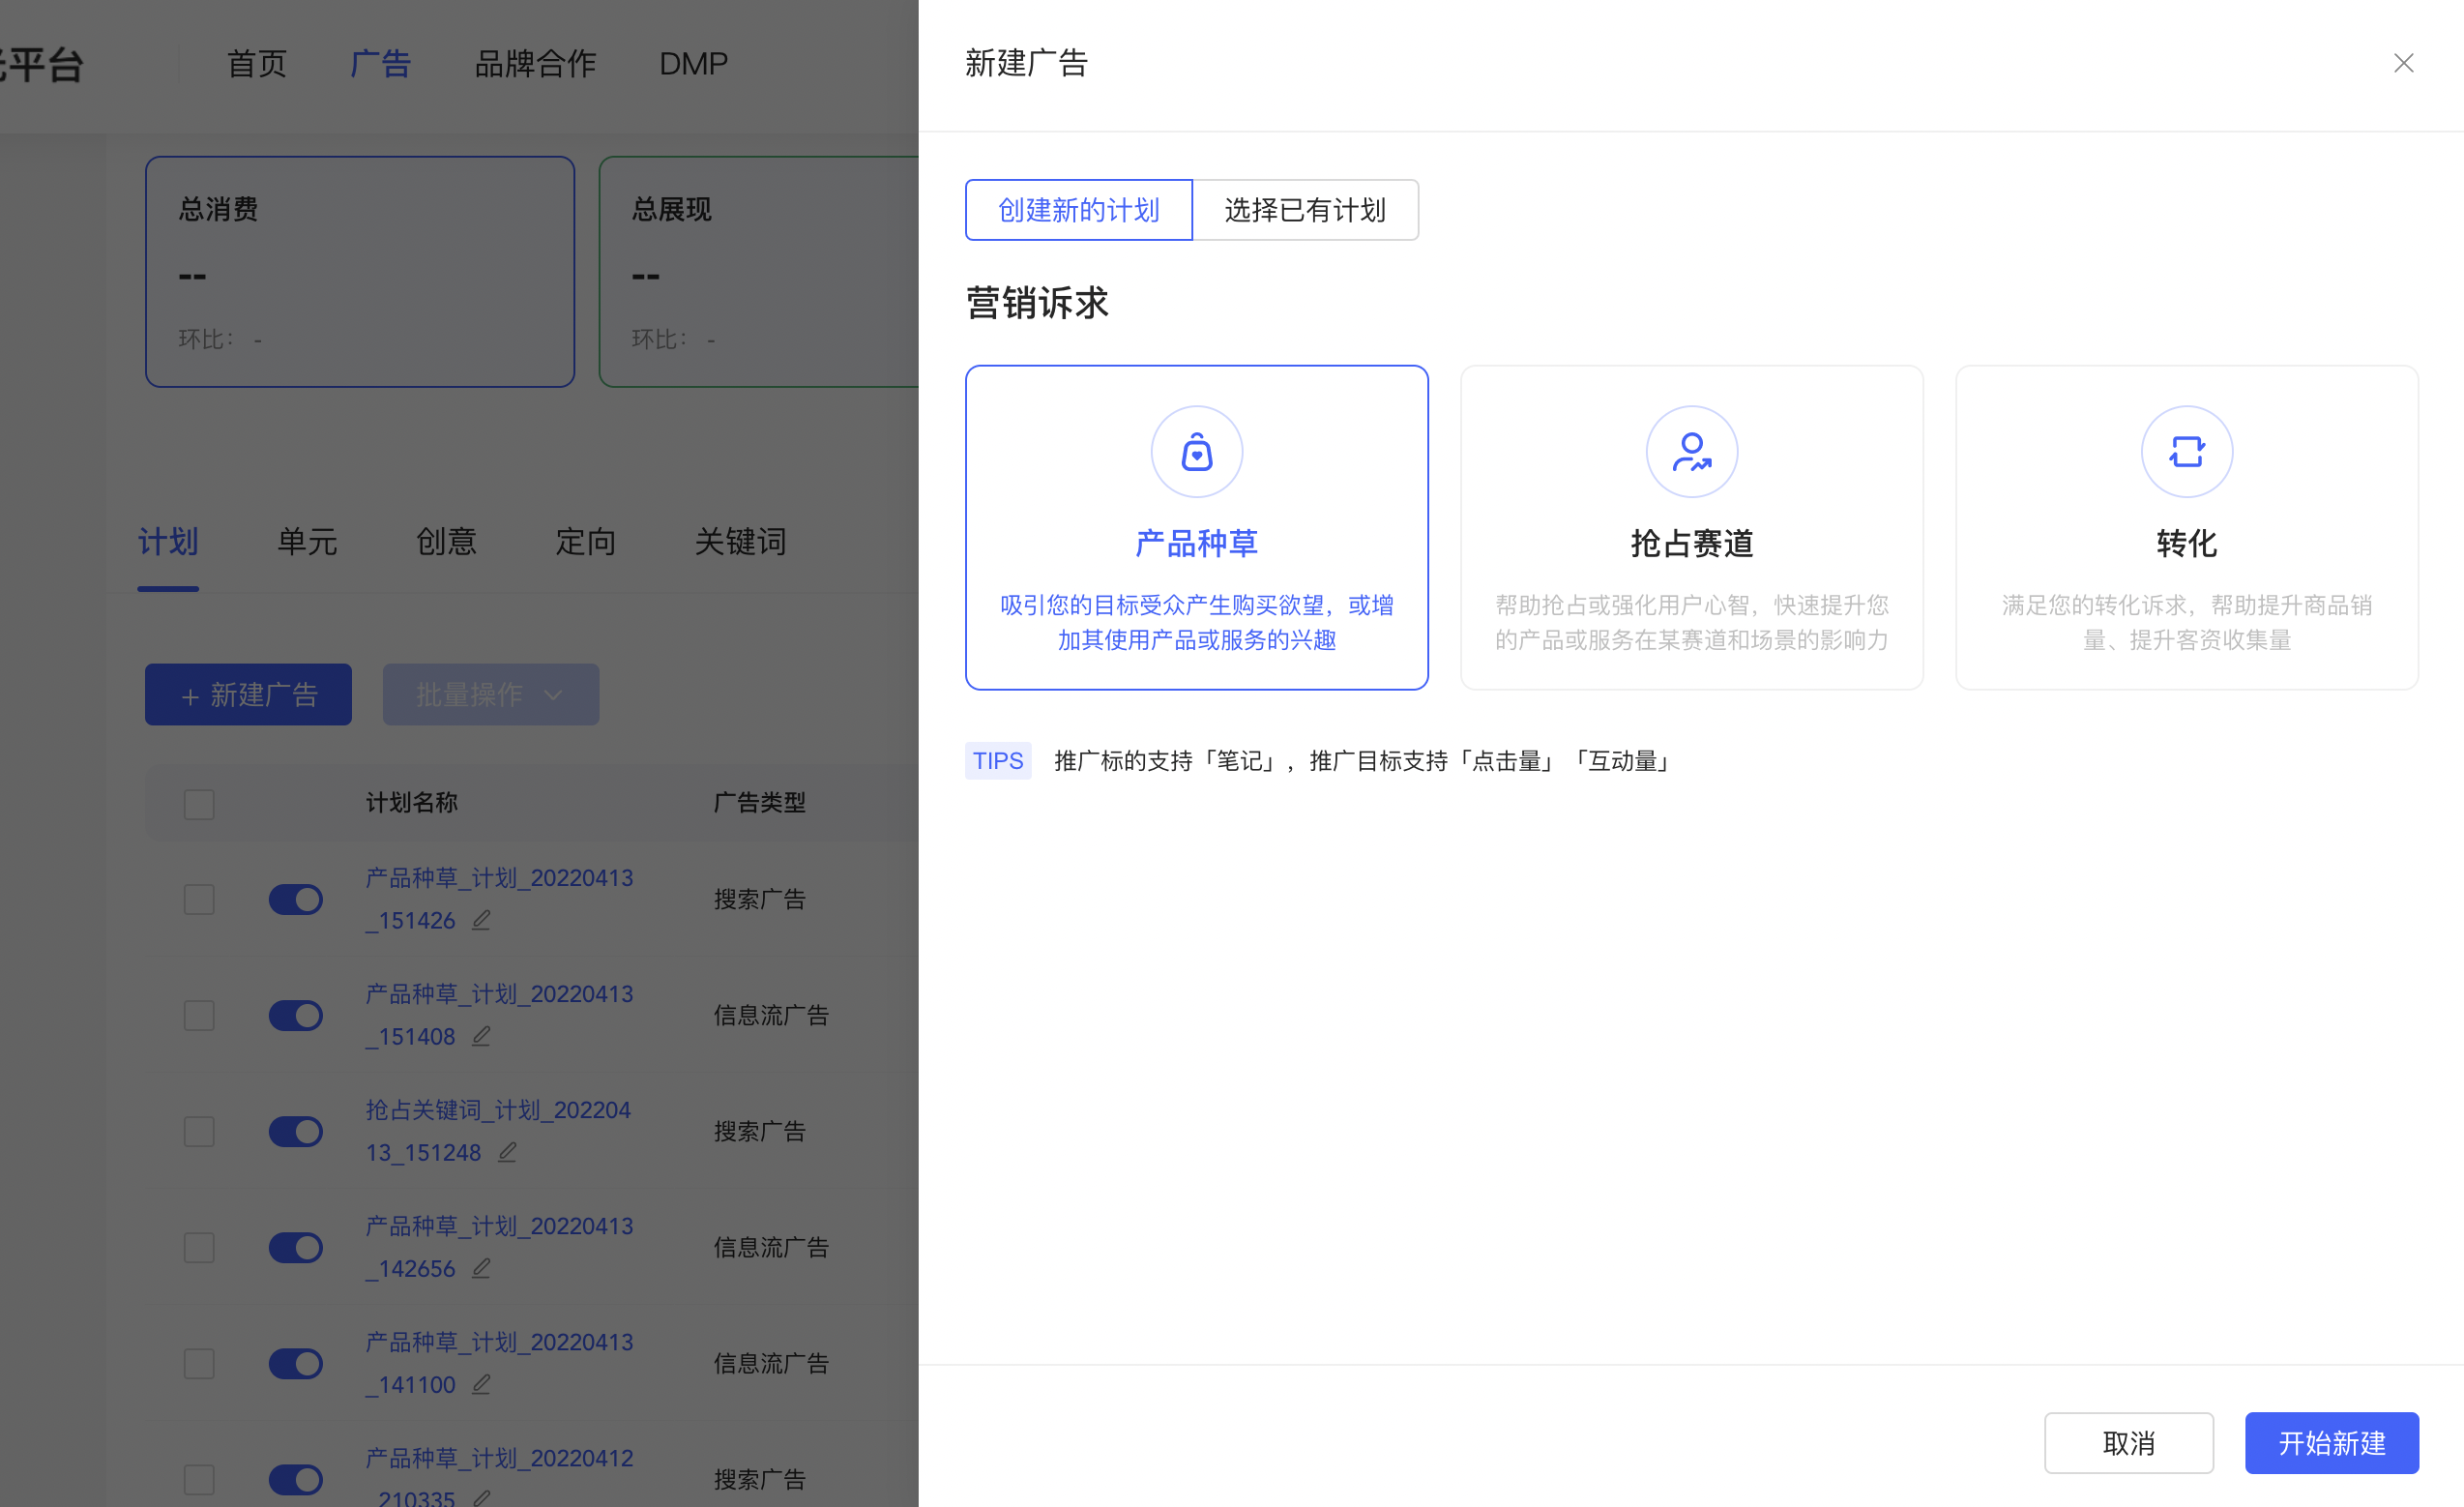Open the 品牌合作 menu item
Image resolution: width=2464 pixels, height=1507 pixels.
[535, 63]
